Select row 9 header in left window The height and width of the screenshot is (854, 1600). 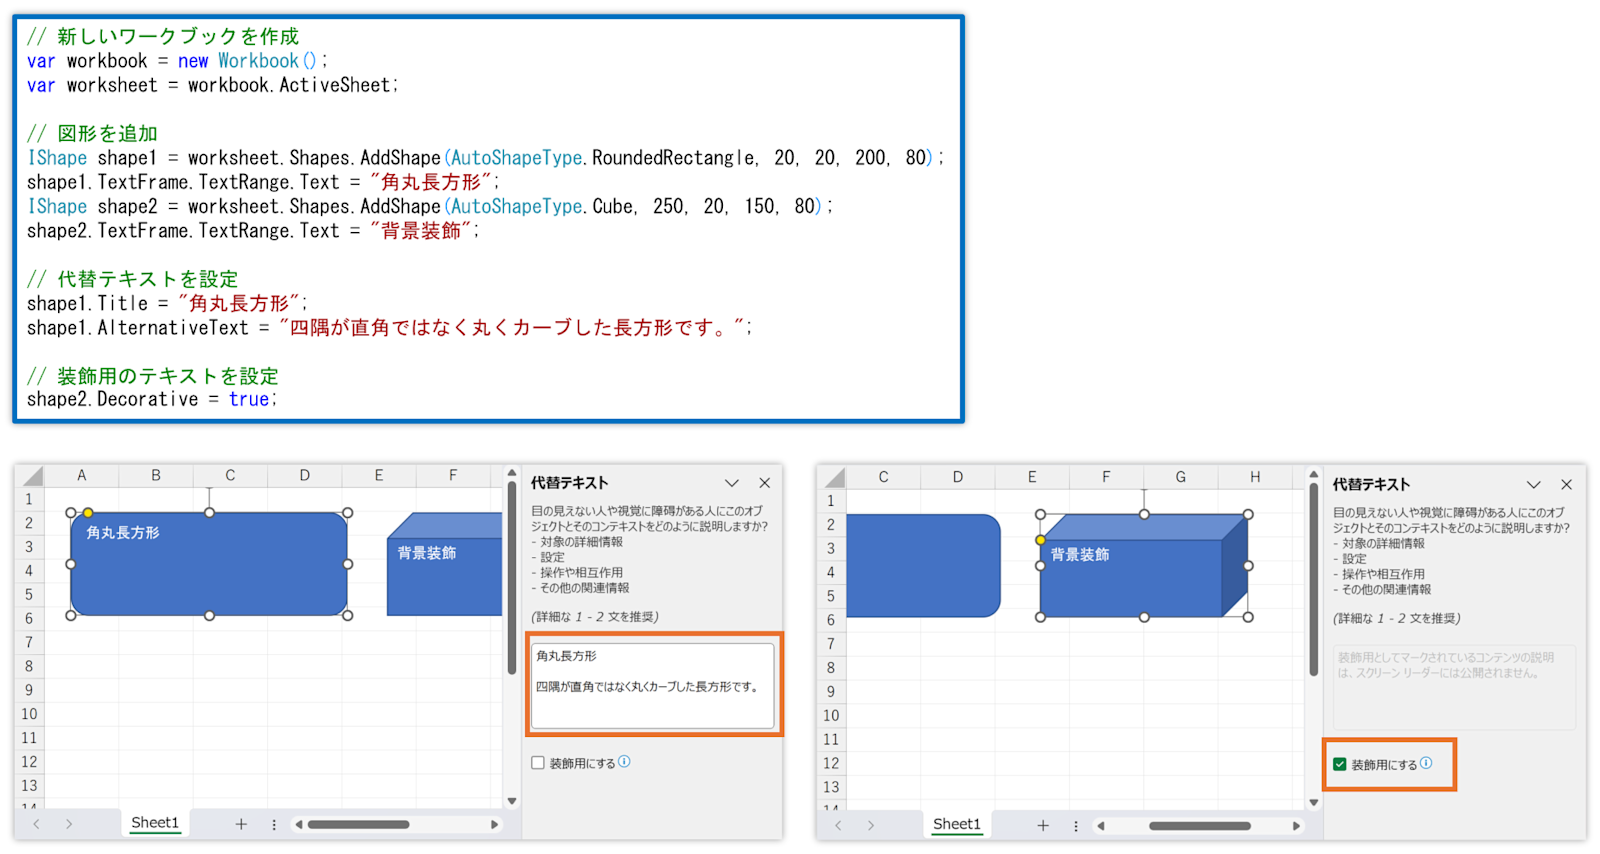click(x=29, y=690)
